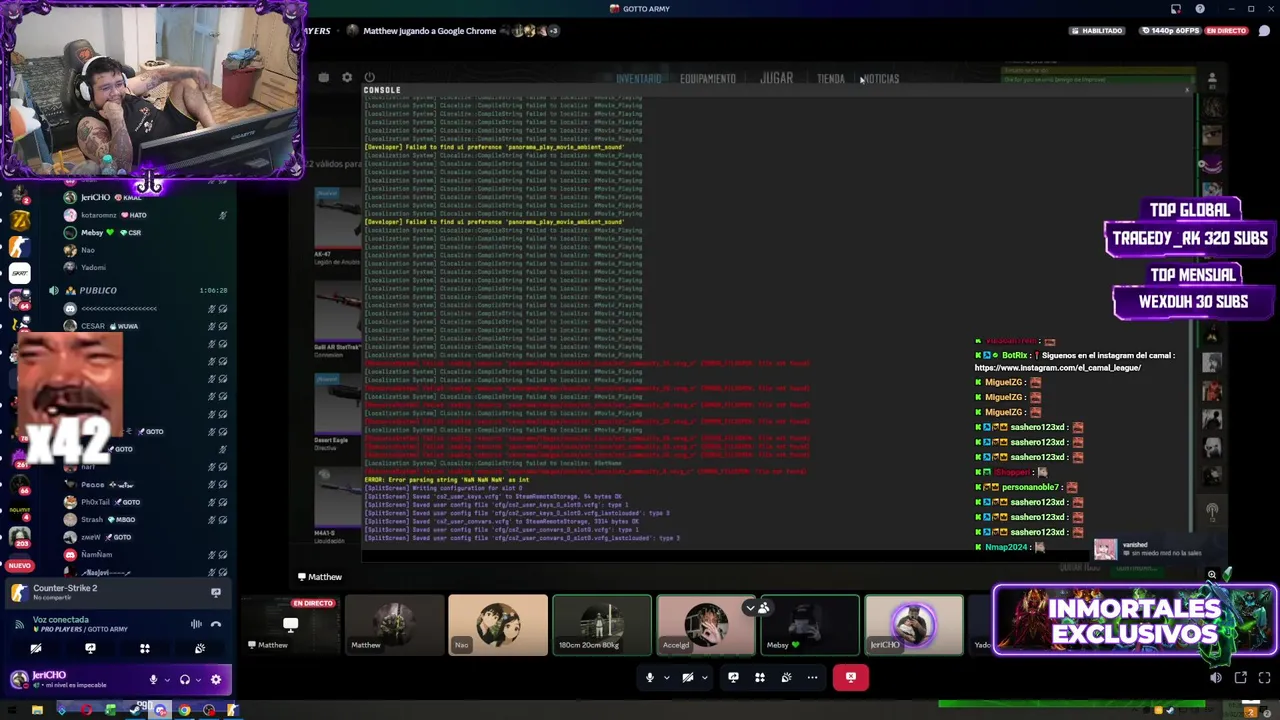
Task: Share screen from the bottom call controls
Action: (x=733, y=677)
